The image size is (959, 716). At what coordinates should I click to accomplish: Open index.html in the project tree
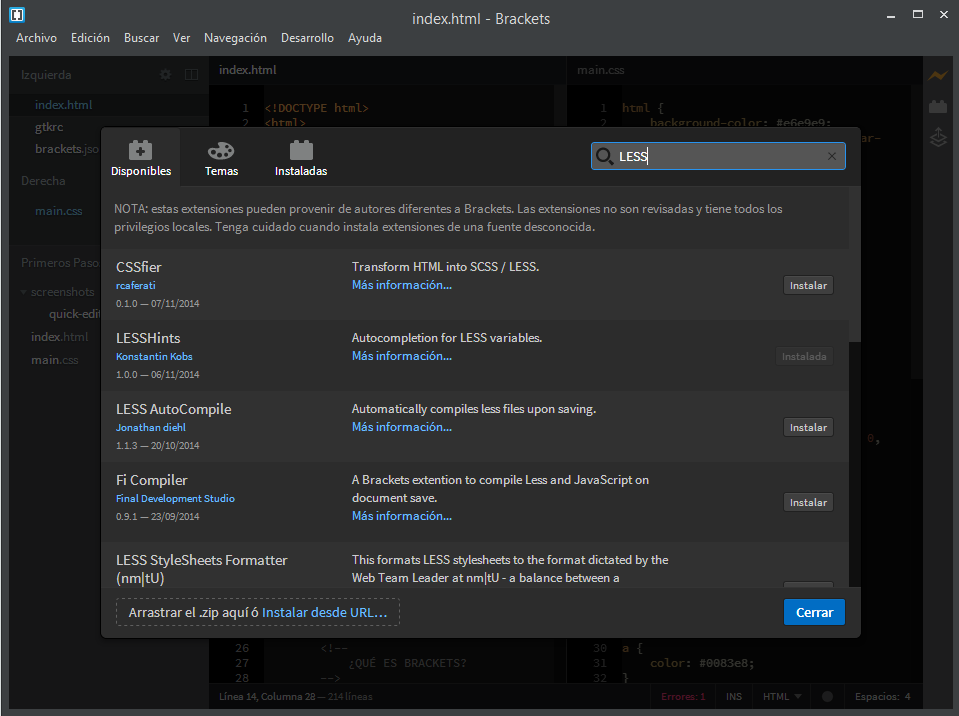(x=59, y=337)
